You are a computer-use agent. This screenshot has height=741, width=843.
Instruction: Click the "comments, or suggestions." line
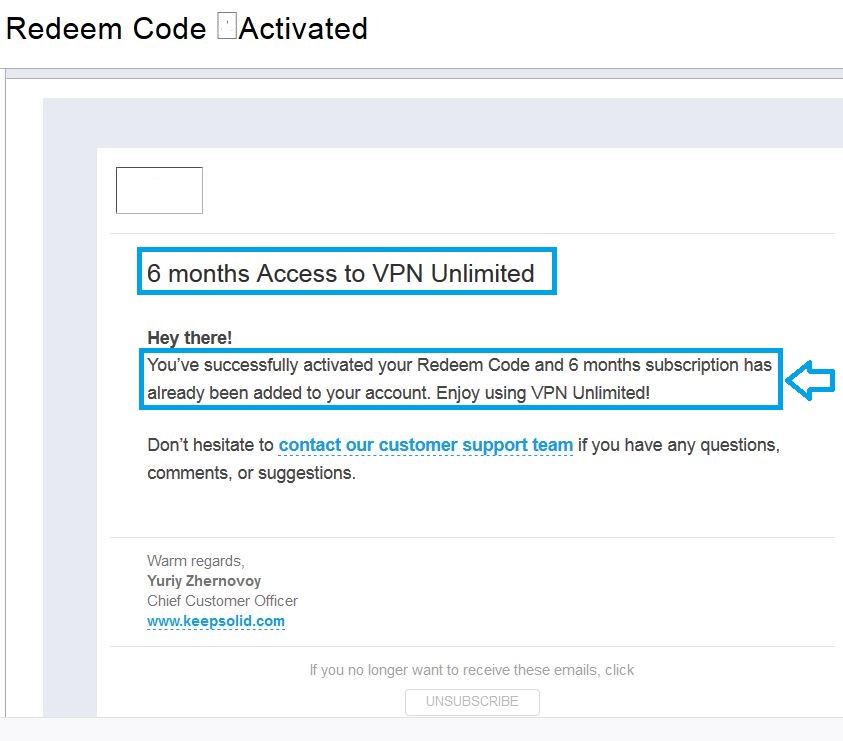point(251,473)
